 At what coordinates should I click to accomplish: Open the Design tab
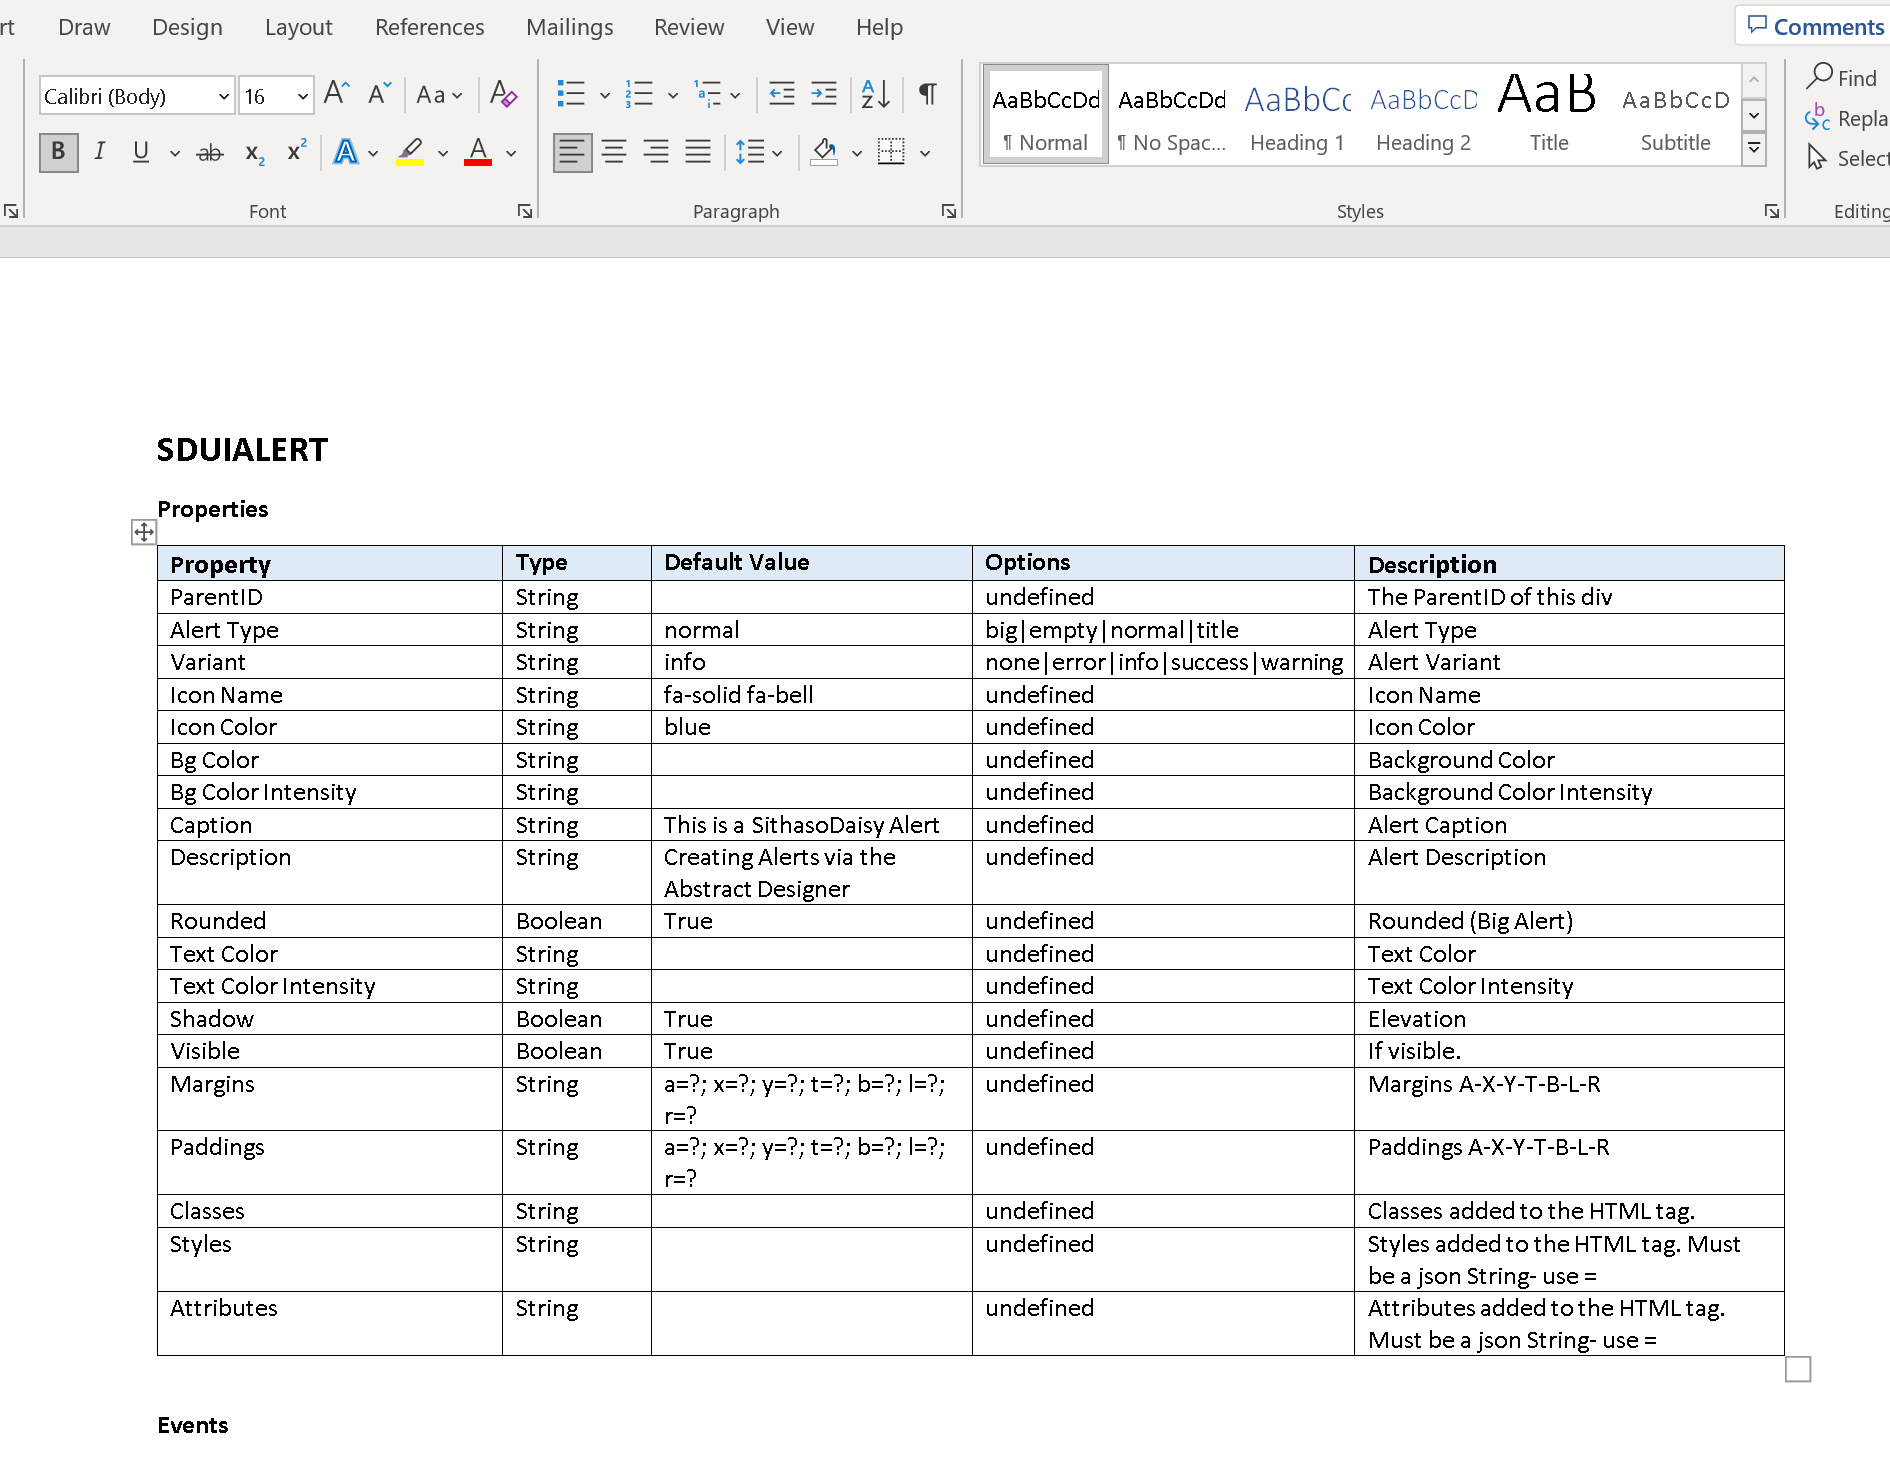(188, 27)
